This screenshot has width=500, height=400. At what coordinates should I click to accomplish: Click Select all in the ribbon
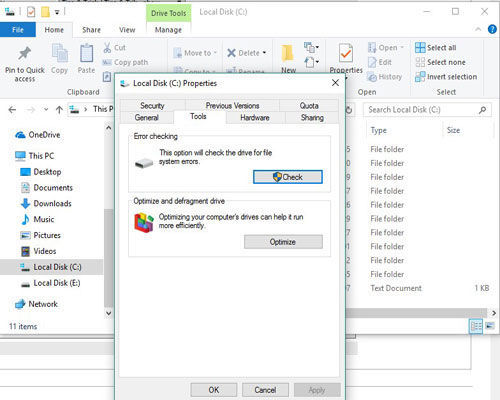click(436, 48)
